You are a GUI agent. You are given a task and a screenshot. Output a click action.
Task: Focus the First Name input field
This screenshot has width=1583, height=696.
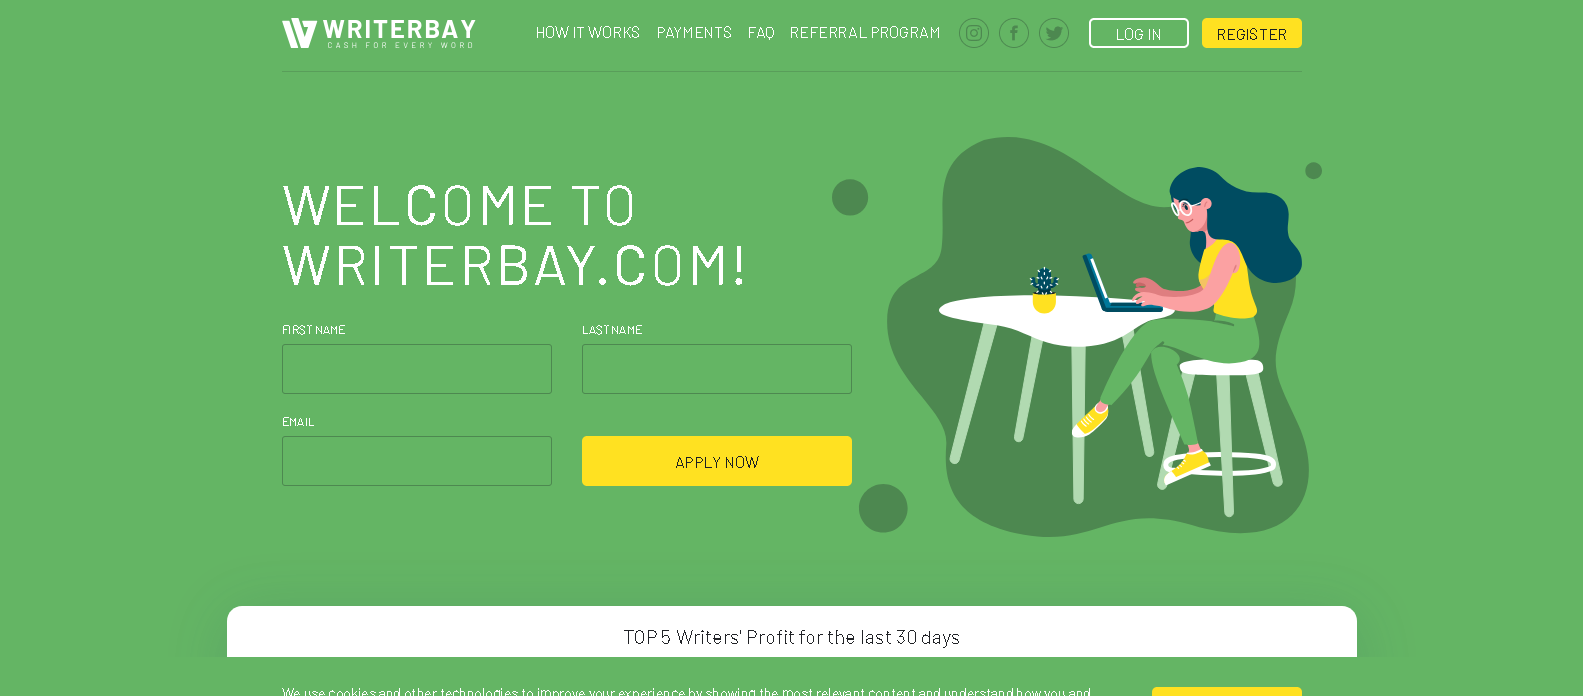(417, 369)
